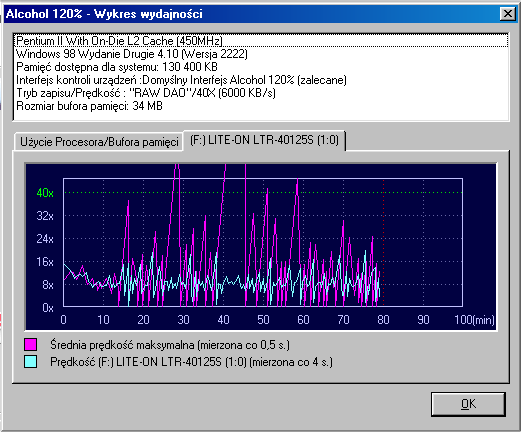
Task: Click the Prędkość LITE-ON legend text
Action: coord(191,362)
